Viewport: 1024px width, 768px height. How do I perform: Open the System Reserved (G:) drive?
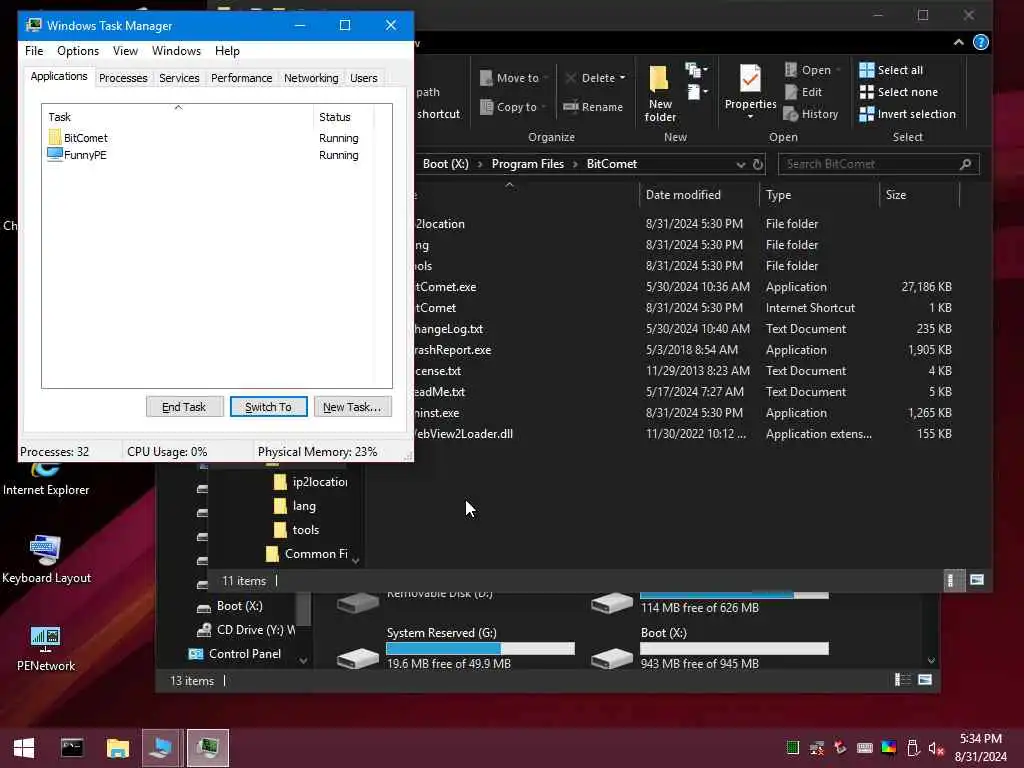click(456, 648)
